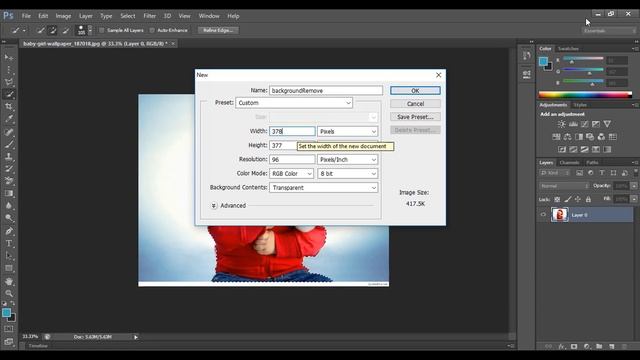Open Background Contents dropdown

pos(324,188)
